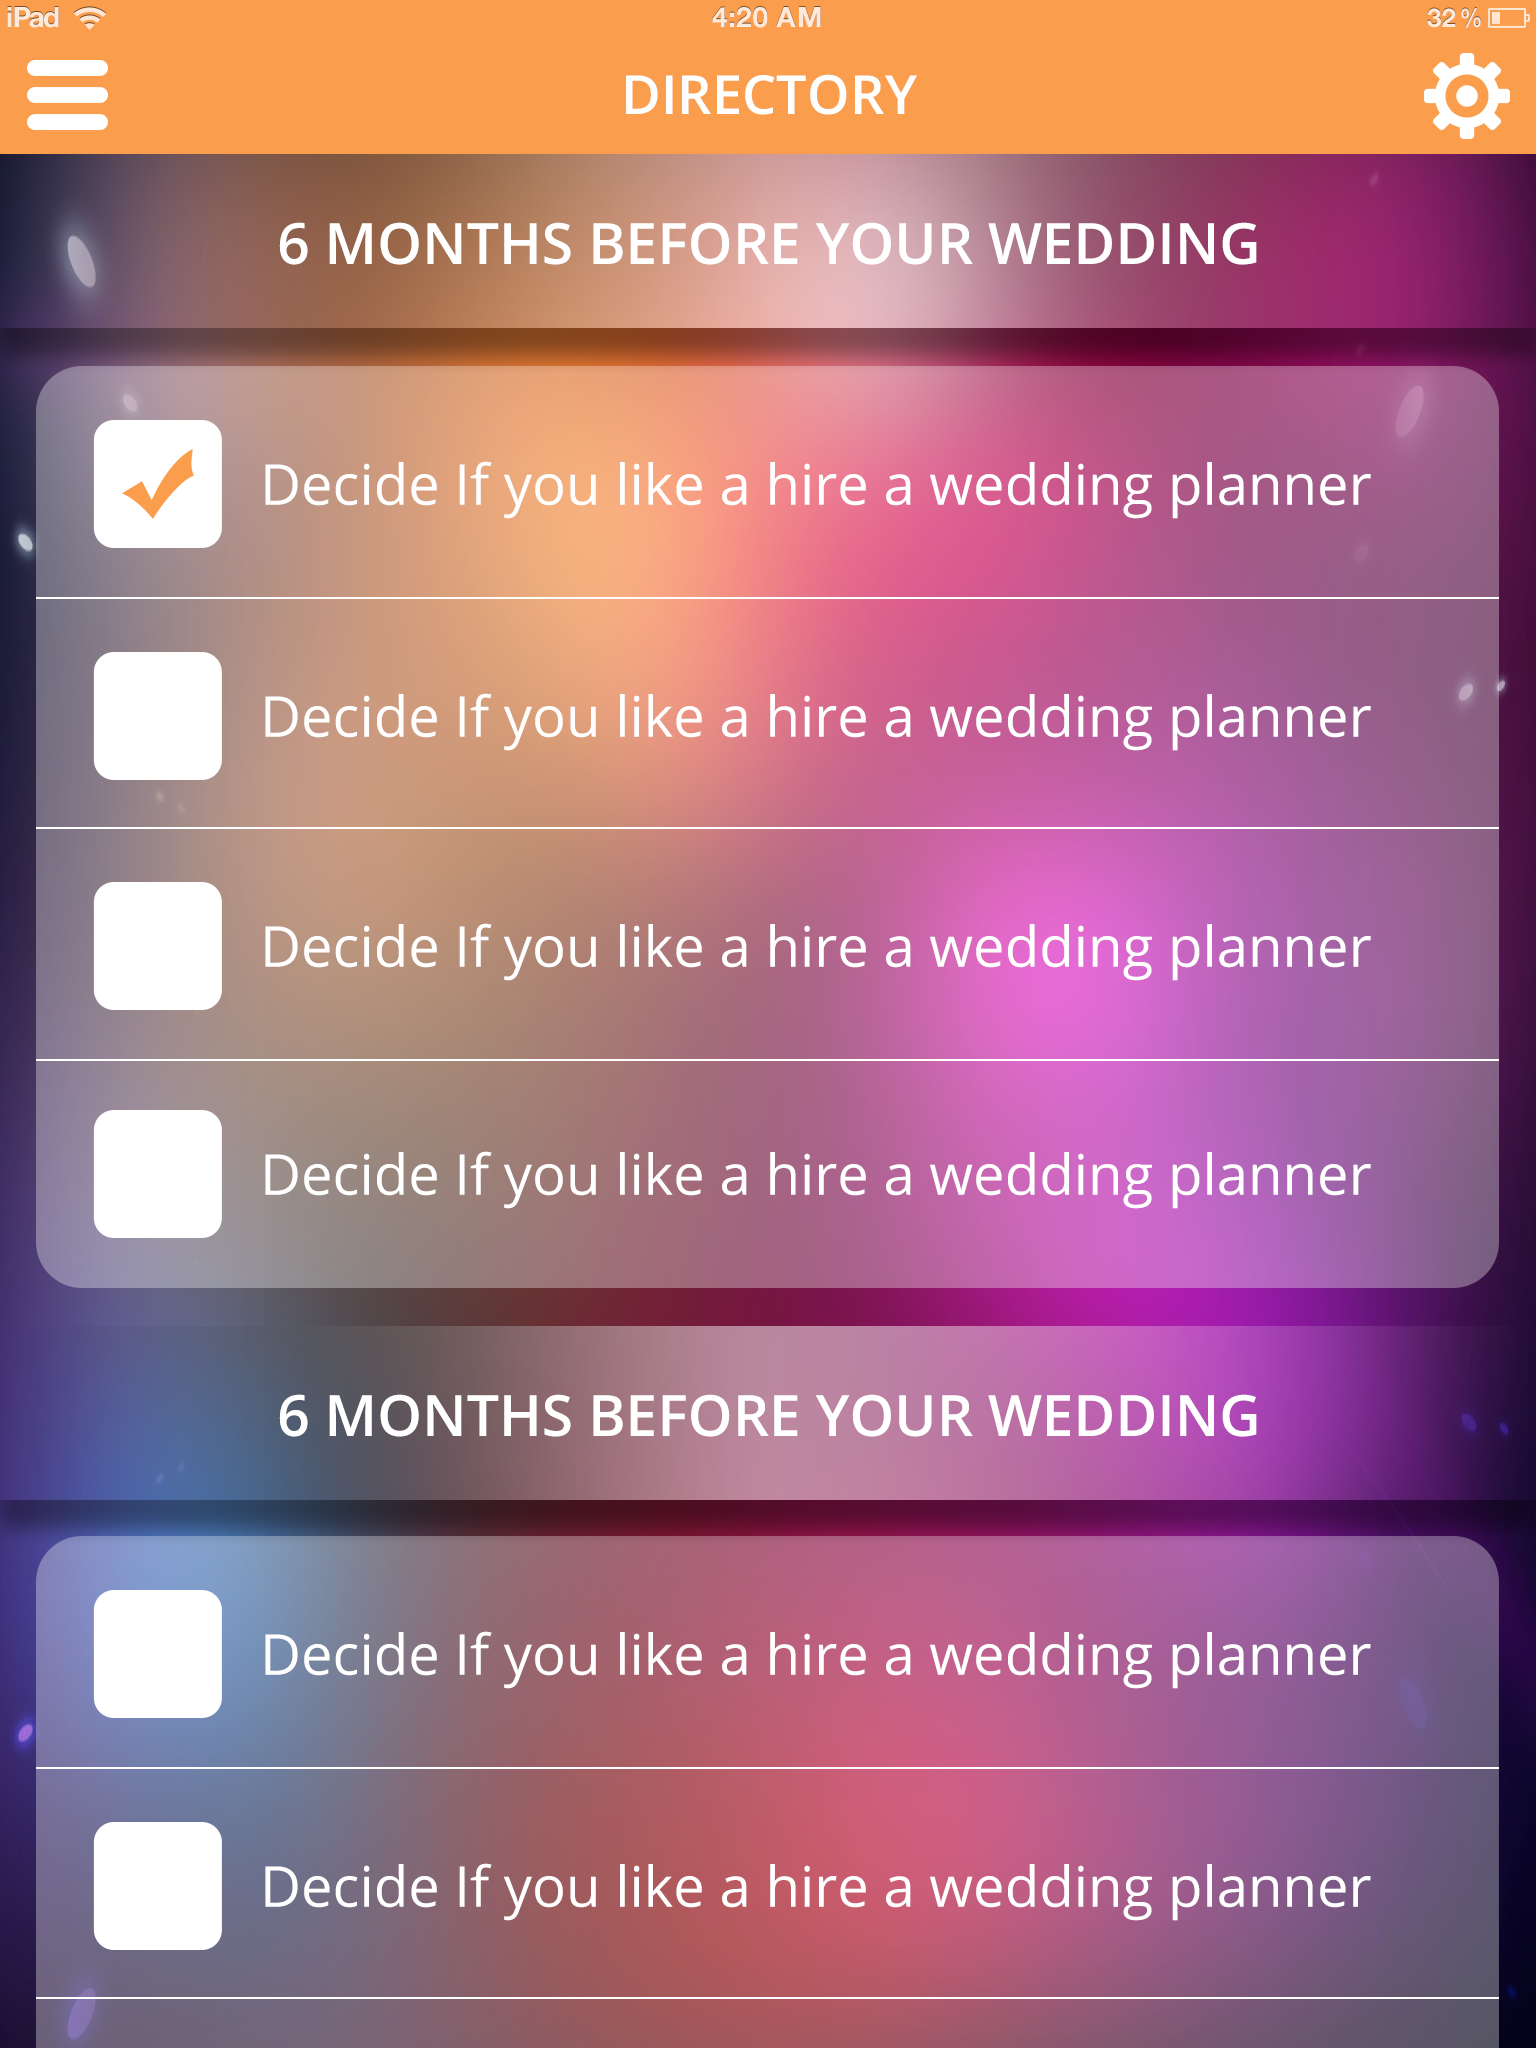
Task: Tap the DIRECTORY title in the header
Action: (x=768, y=96)
